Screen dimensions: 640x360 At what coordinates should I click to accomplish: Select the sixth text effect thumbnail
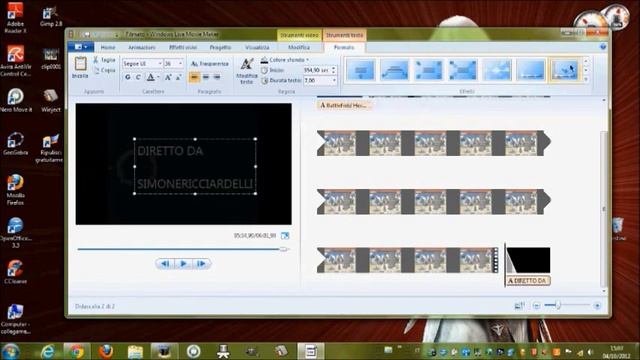531,70
